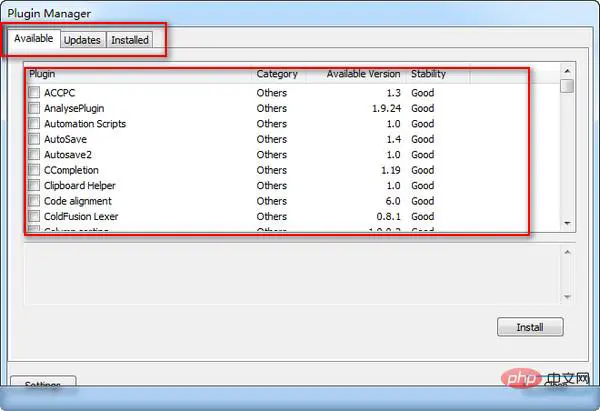Click version 1.9.24 of AnalysePlugin
This screenshot has width=600, height=411.
pyautogui.click(x=386, y=109)
